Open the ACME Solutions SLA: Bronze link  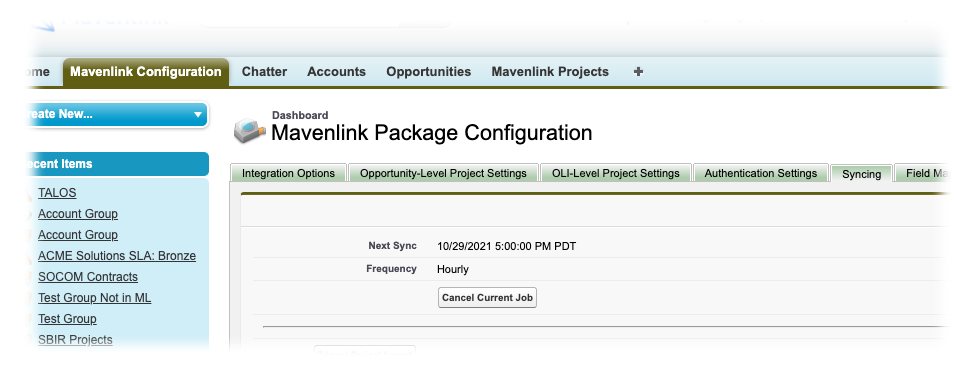tap(117, 256)
